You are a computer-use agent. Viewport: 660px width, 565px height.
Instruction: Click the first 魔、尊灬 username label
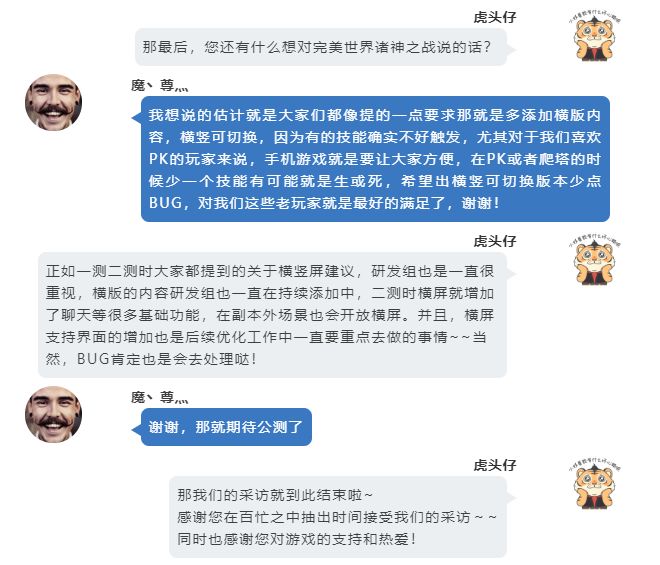[160, 85]
